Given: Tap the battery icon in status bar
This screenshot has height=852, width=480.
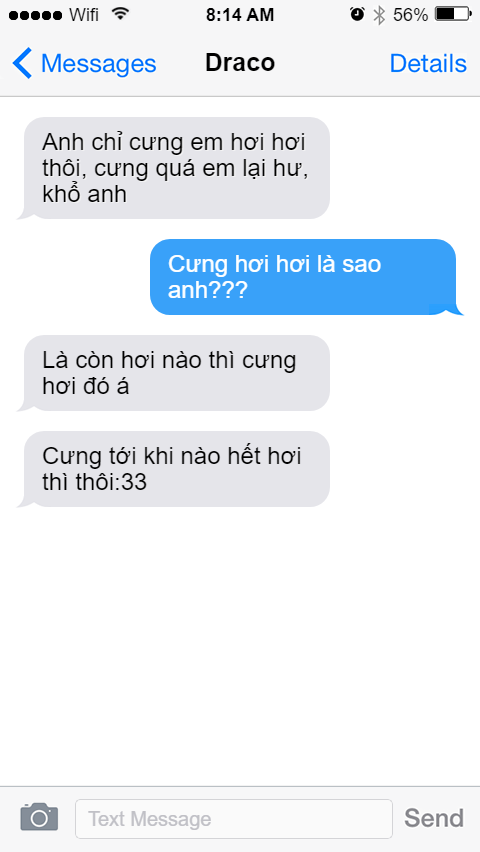Looking at the screenshot, I should pos(453,14).
